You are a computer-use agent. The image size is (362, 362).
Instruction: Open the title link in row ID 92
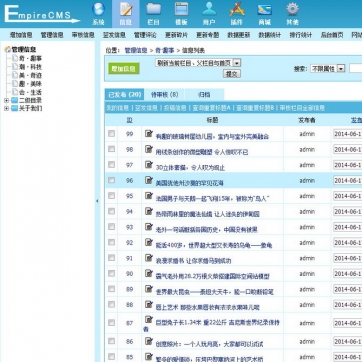coord(214,245)
